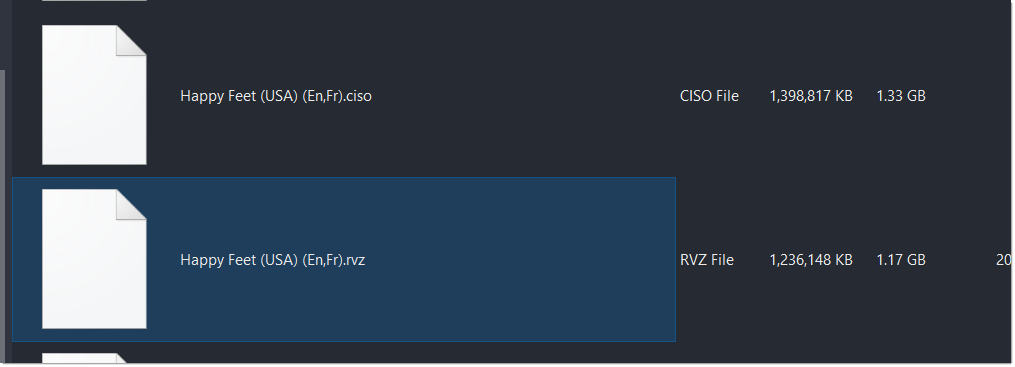This screenshot has height=367, width=1015.
Task: Click the file name Happy Feet (USA) (En,Fr).ciso
Action: point(276,96)
